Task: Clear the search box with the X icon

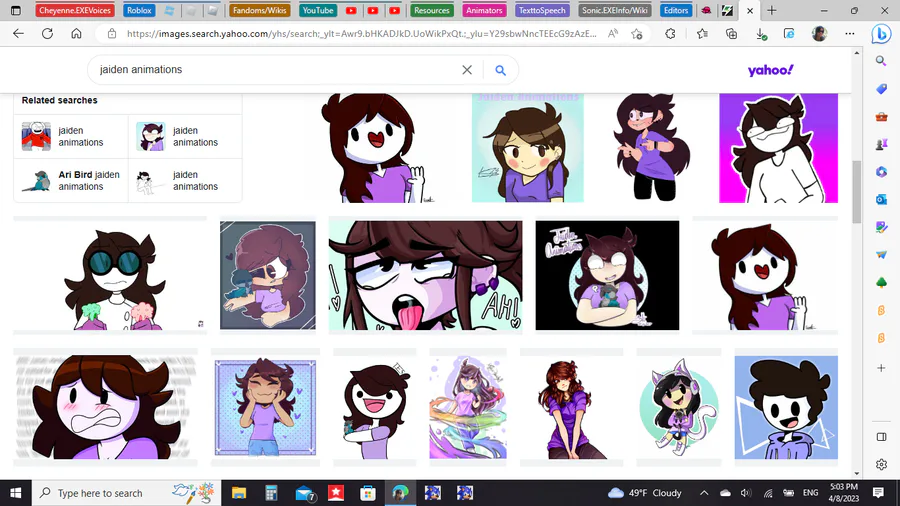Action: click(x=467, y=70)
